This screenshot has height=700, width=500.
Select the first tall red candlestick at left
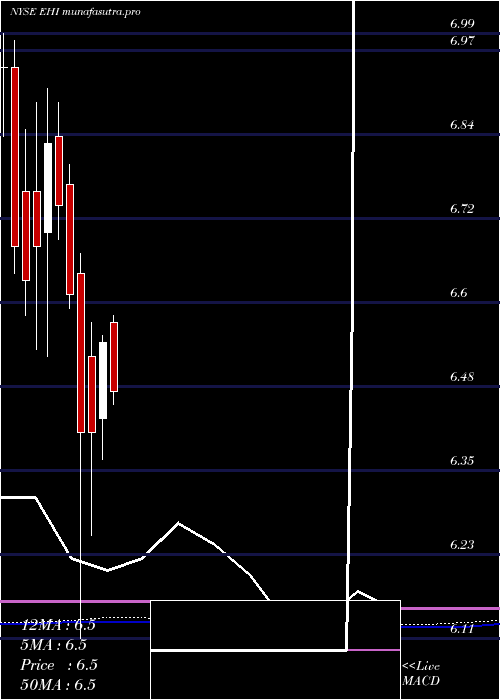coord(15,157)
